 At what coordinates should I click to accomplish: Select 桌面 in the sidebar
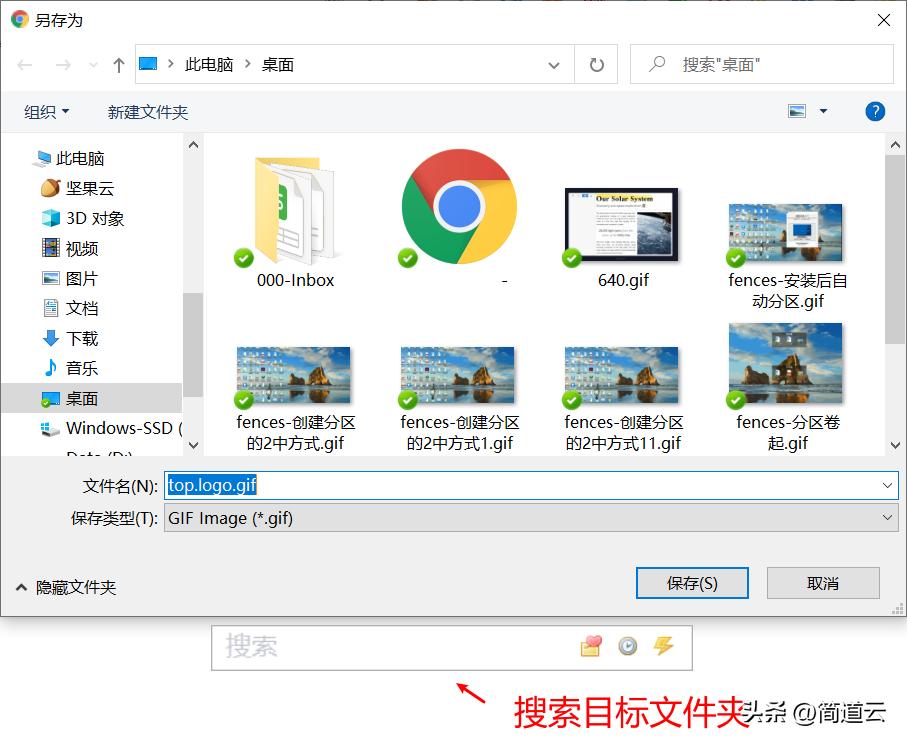pos(80,398)
